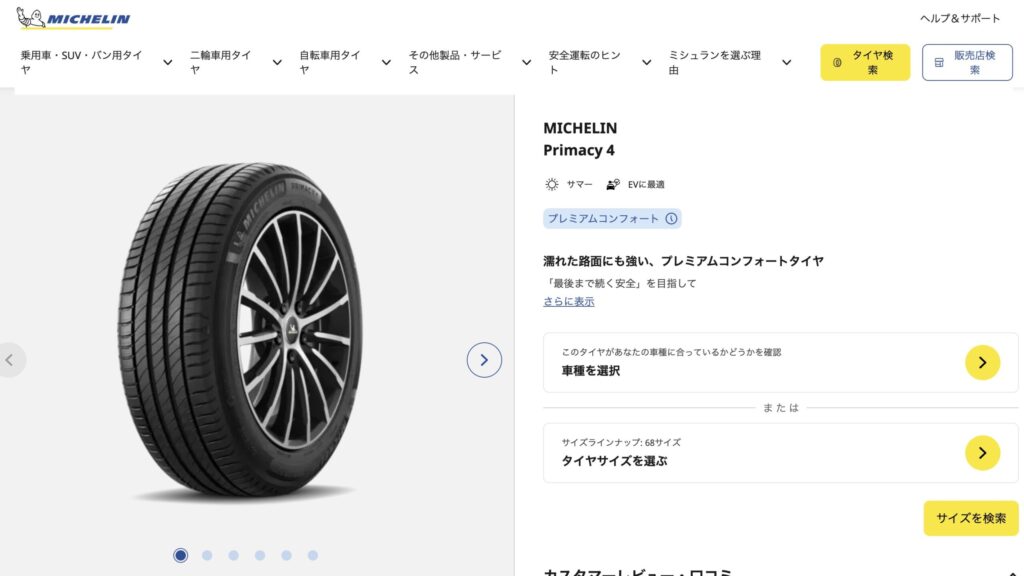Click the さらに表示 link
The image size is (1024, 576).
568,301
